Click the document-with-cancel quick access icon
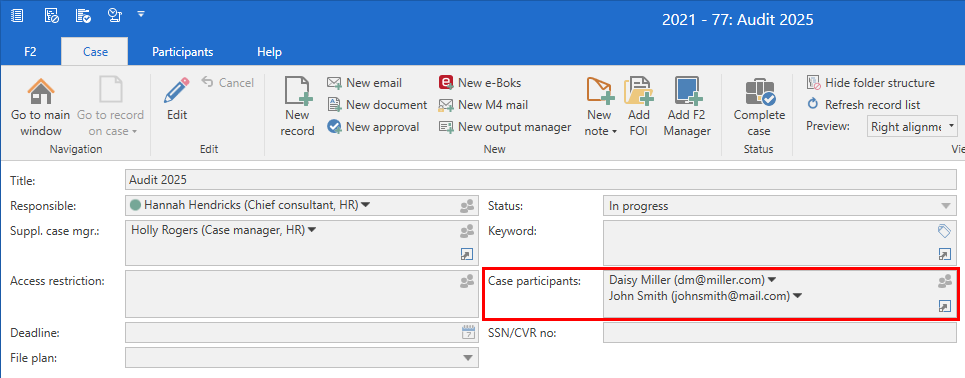This screenshot has width=965, height=378. pyautogui.click(x=52, y=15)
